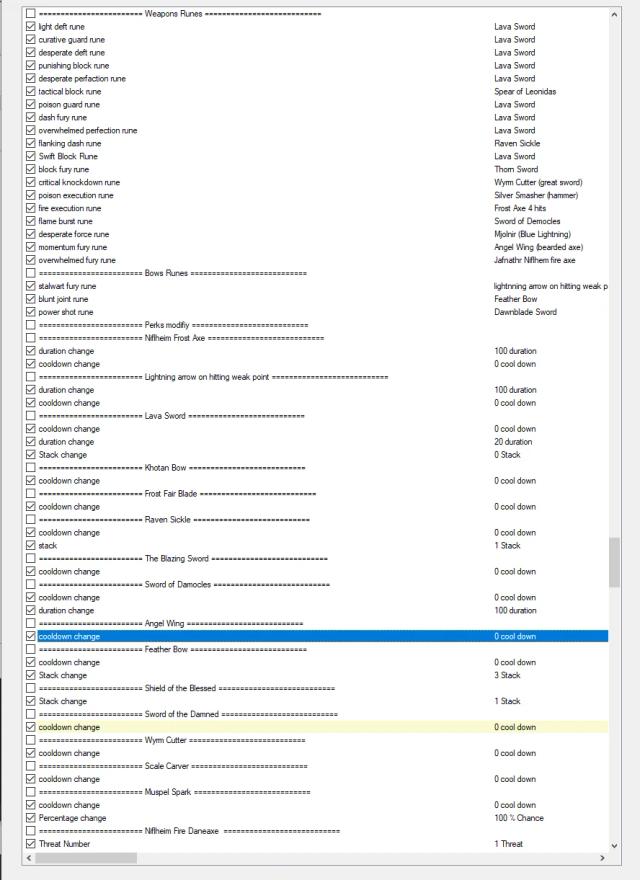Screen dimensions: 640x880
Task: Click Raven Sickle value of flanking dash rune
Action: [517, 143]
